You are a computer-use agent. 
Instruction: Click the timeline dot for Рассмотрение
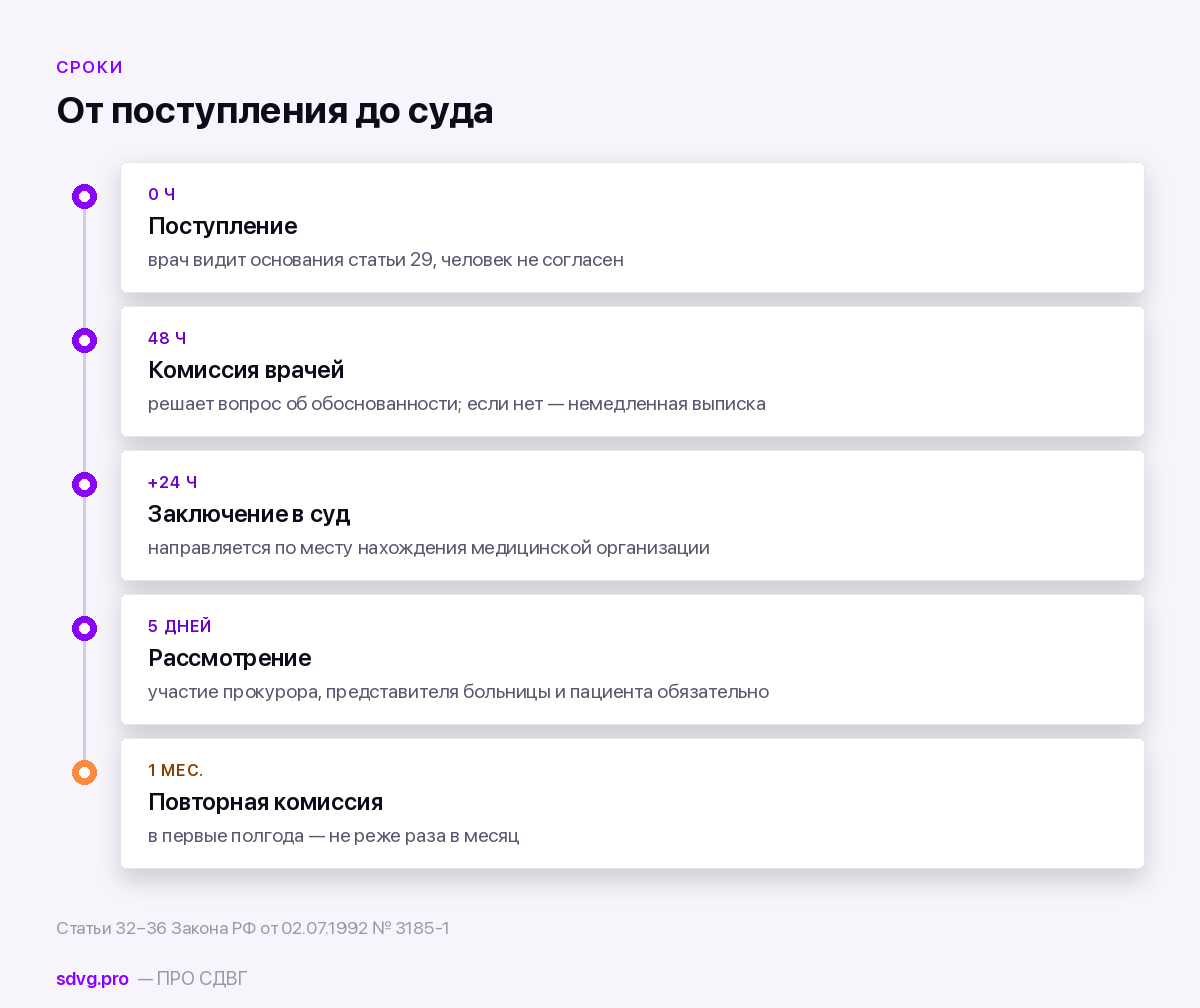coord(84,628)
